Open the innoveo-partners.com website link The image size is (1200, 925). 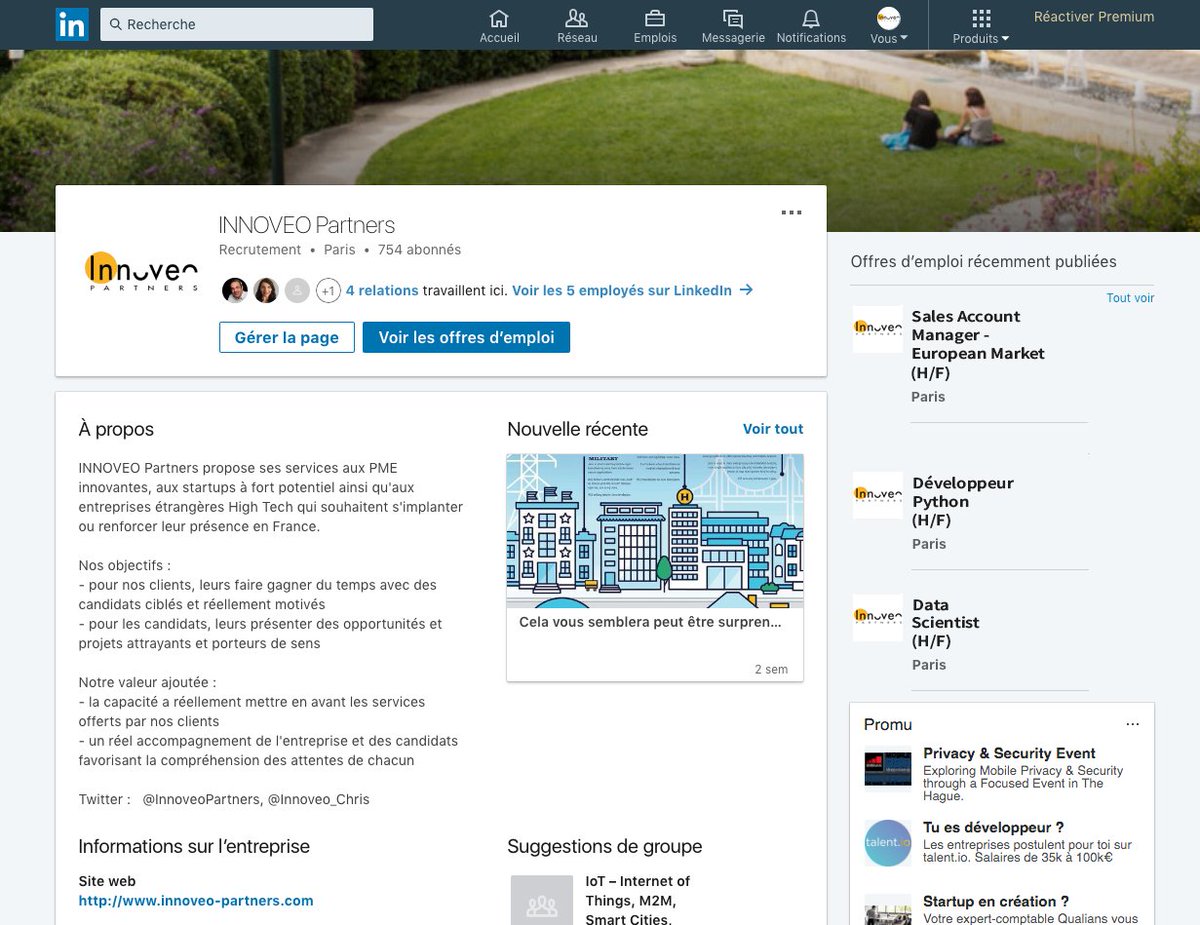point(196,901)
